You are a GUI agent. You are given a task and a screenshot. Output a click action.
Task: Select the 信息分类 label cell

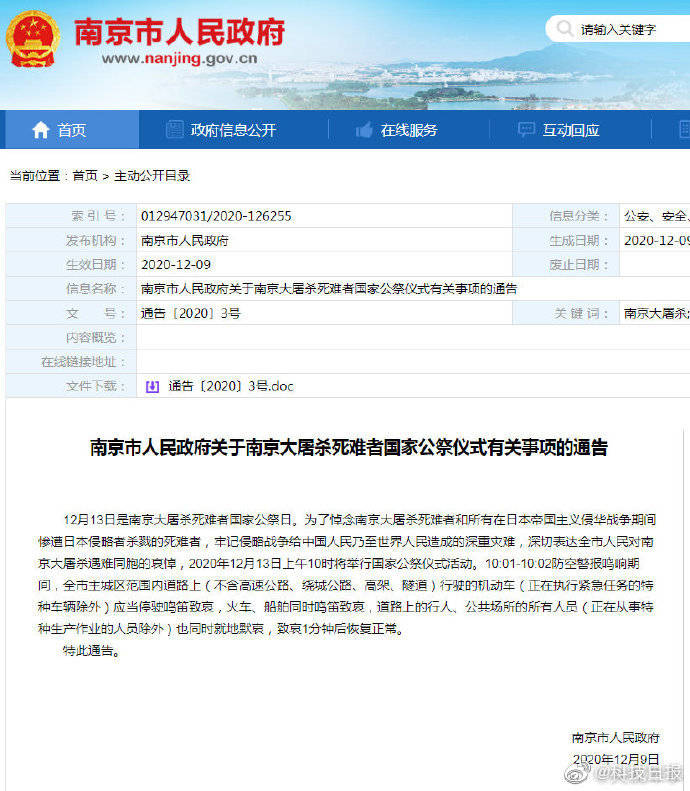[566, 216]
